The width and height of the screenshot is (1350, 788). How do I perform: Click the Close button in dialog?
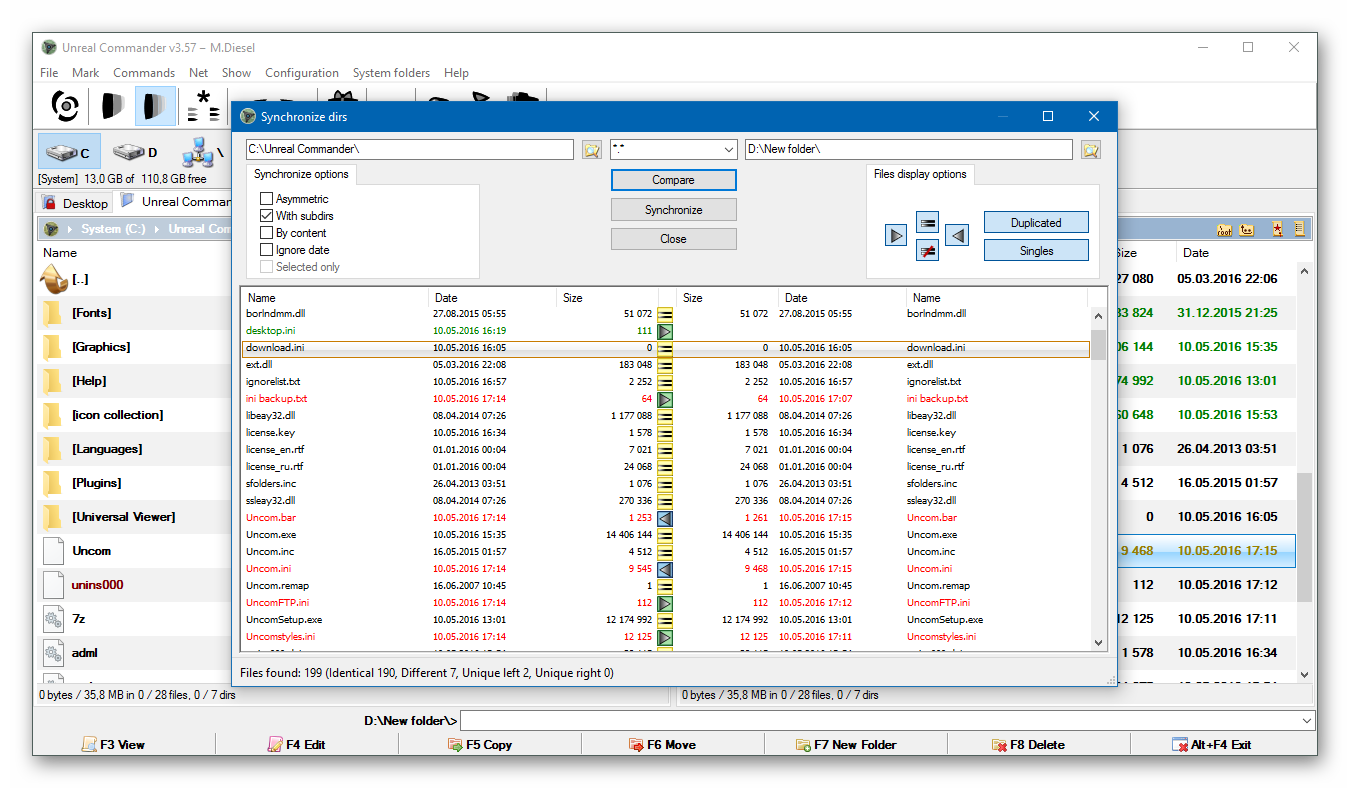(673, 239)
